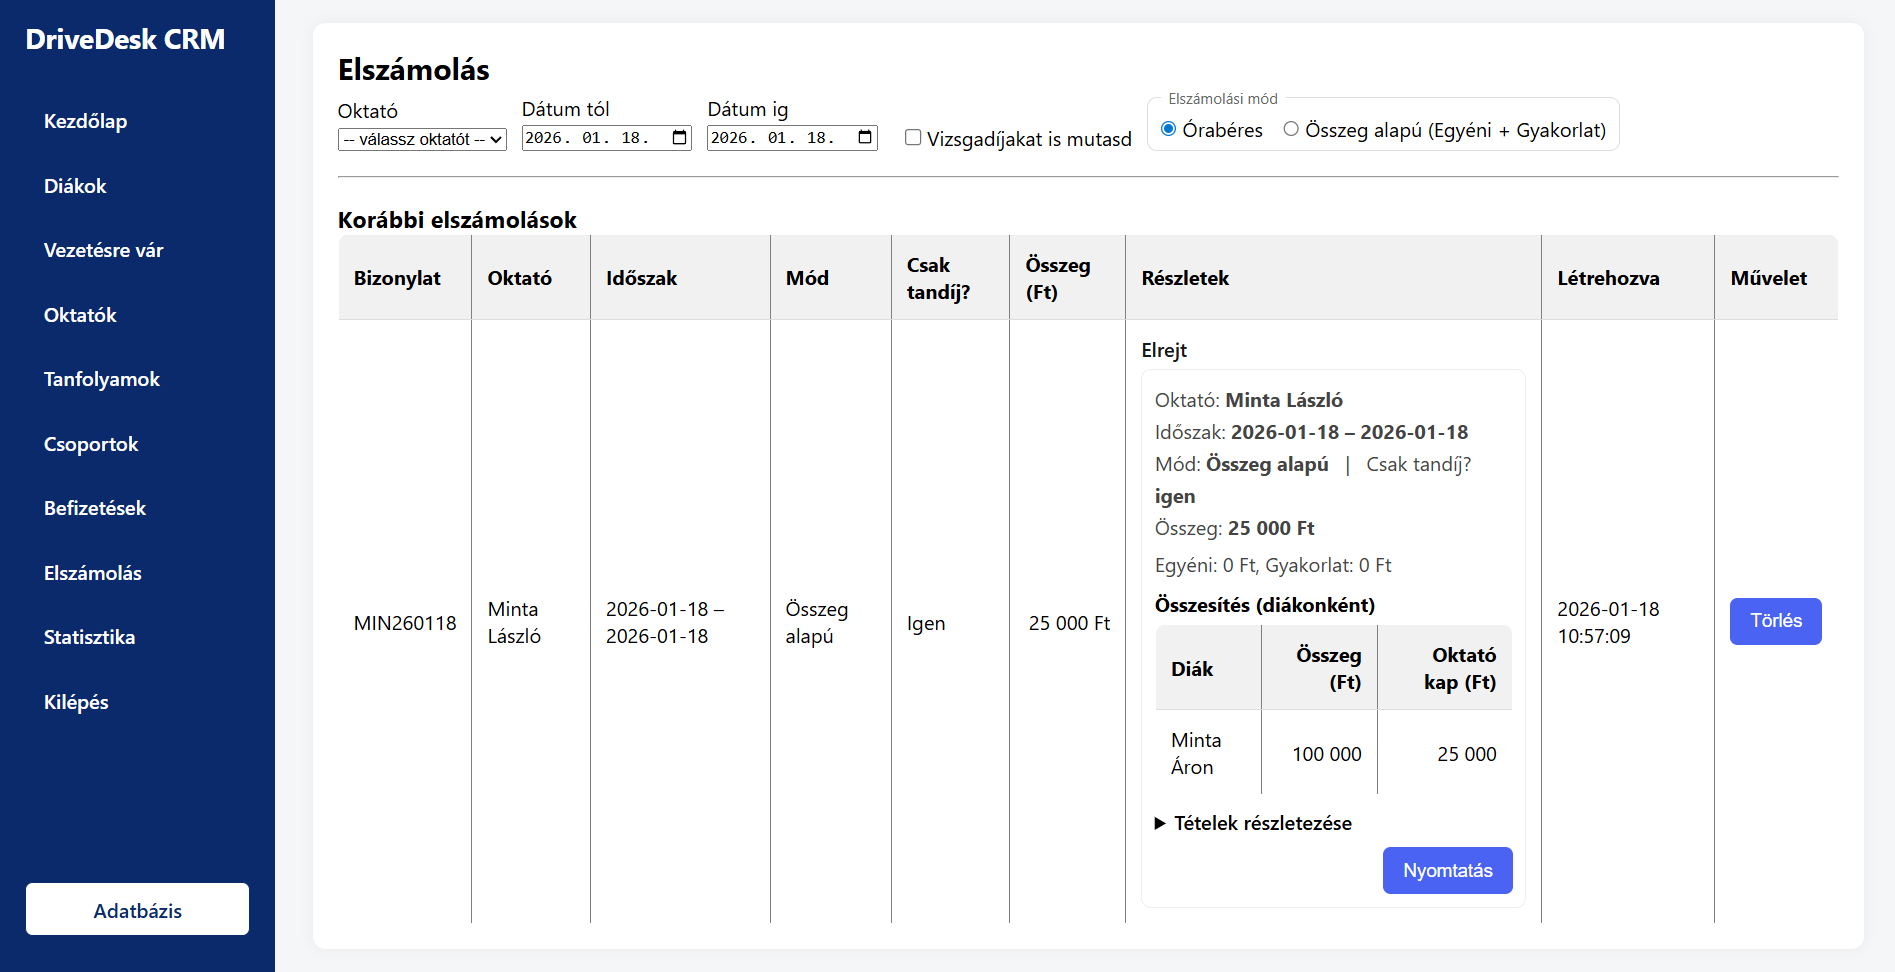Screen dimensions: 1895x972
Task: Open Diákok page
Action: [75, 186]
